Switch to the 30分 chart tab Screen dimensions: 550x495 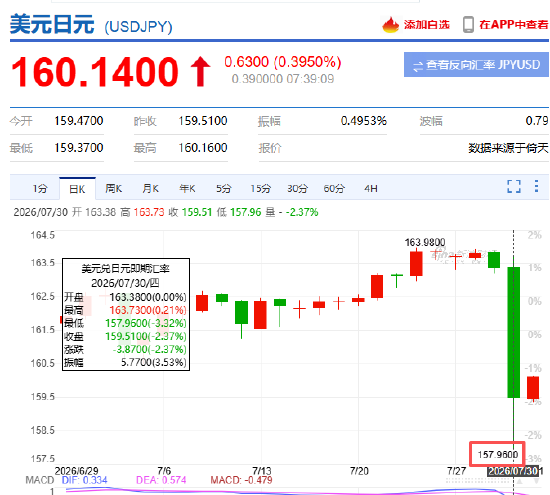(297, 189)
